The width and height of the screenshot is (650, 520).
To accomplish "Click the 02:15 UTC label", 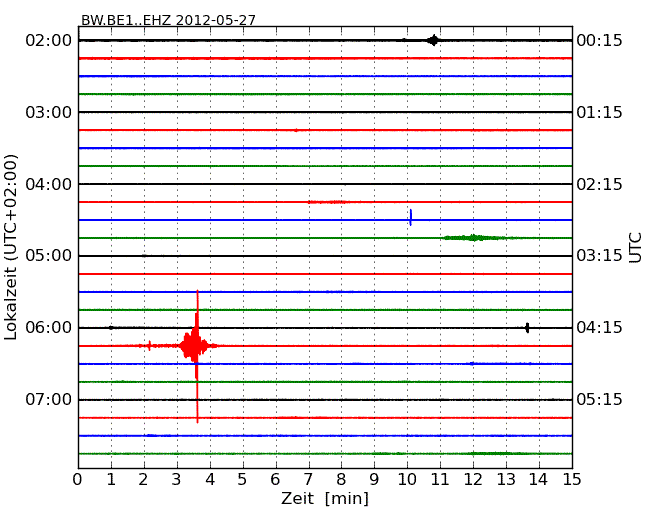I will click(599, 184).
